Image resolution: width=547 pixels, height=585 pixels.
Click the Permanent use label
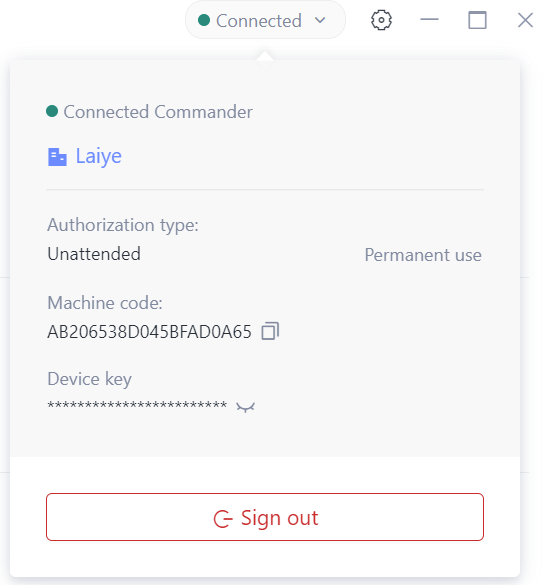(x=423, y=255)
